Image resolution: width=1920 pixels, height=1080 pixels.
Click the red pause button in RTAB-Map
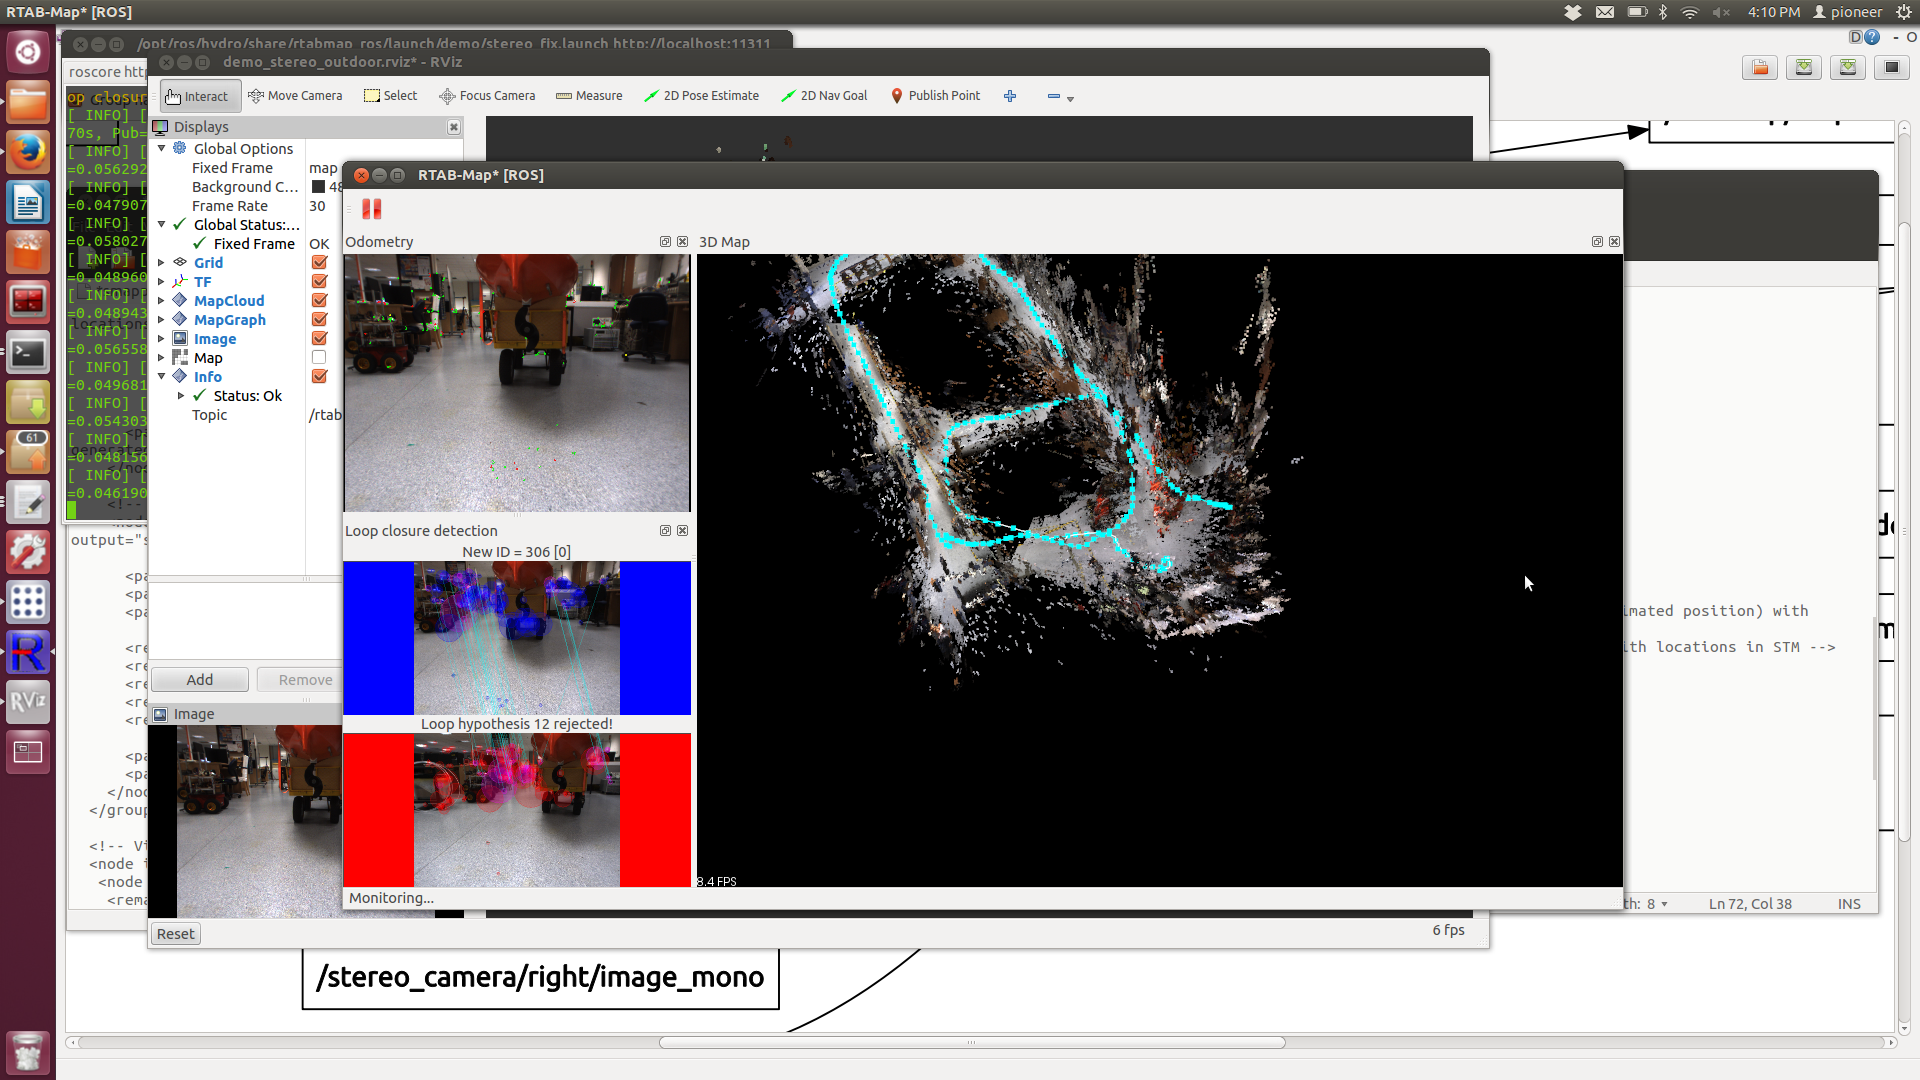372,209
